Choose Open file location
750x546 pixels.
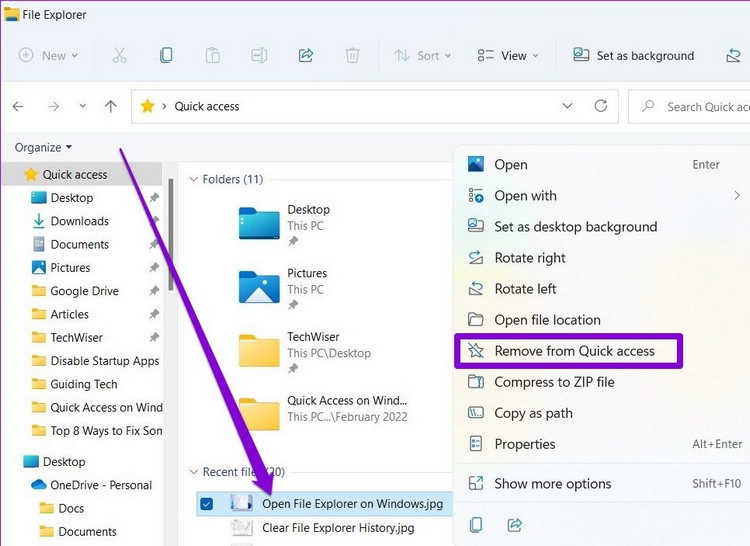pos(602,320)
